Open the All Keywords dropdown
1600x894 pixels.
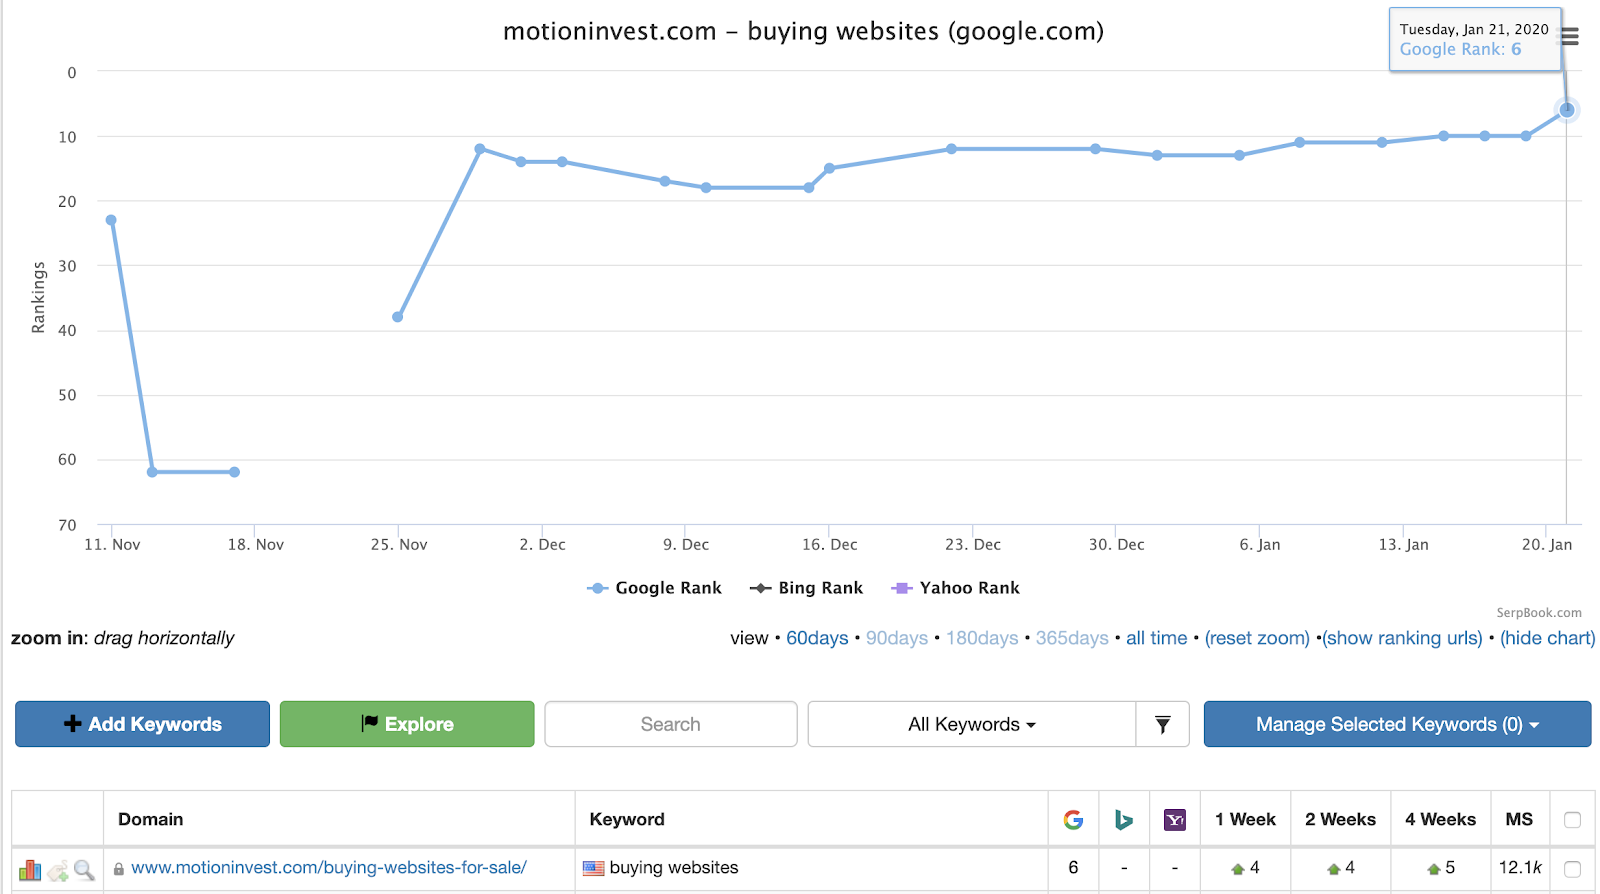pos(972,724)
